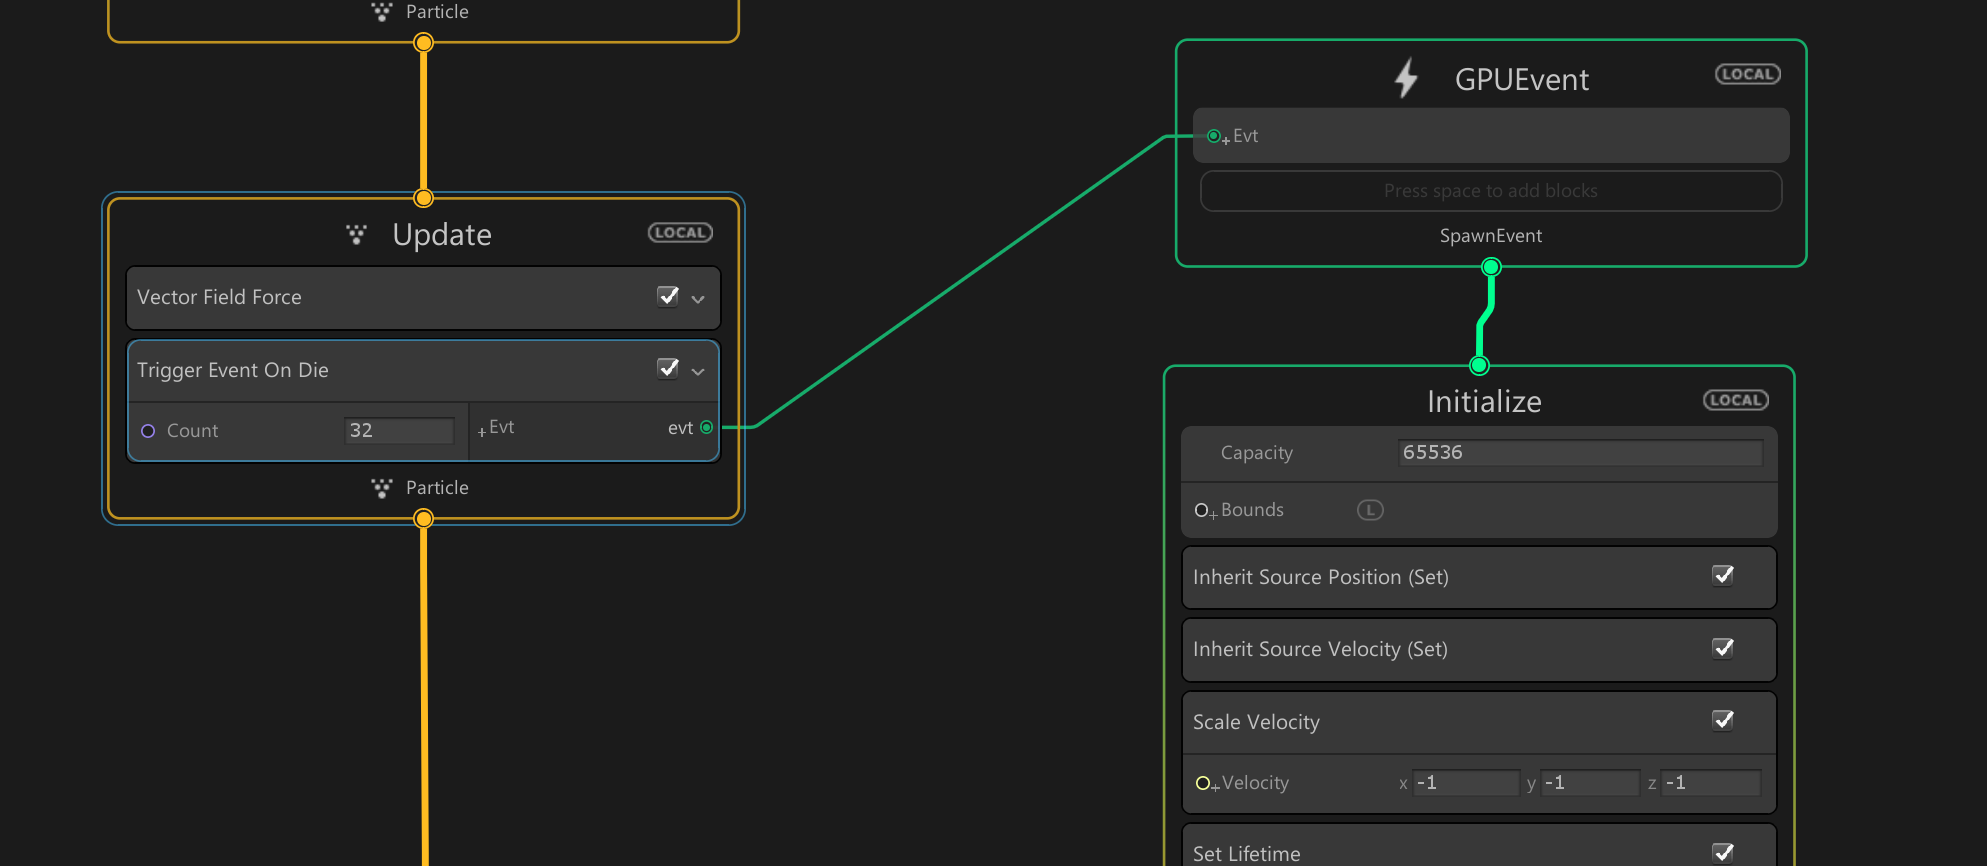This screenshot has height=866, width=1987.
Task: Switch LOCAL space badge on Initialize context
Action: tap(1735, 401)
